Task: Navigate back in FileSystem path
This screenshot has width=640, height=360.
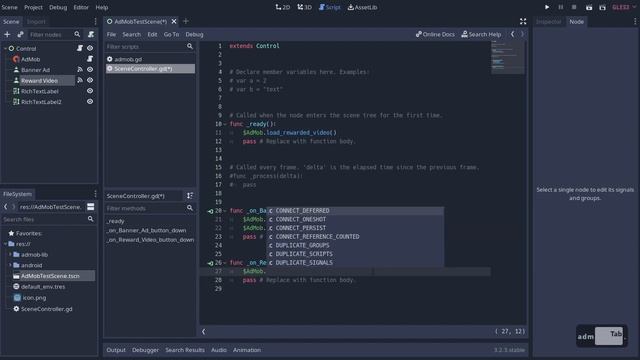Action: pyautogui.click(x=6, y=207)
